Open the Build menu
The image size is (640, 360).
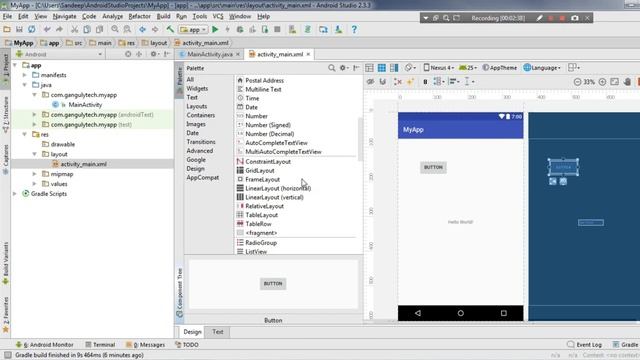pos(163,16)
